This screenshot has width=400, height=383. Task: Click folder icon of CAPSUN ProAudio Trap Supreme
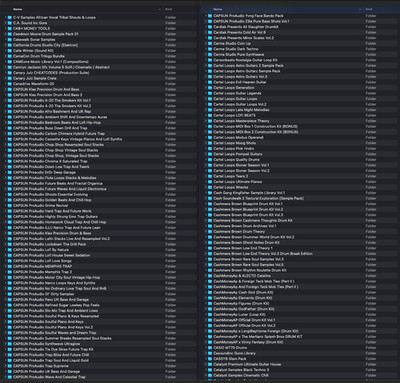click(x=10, y=366)
